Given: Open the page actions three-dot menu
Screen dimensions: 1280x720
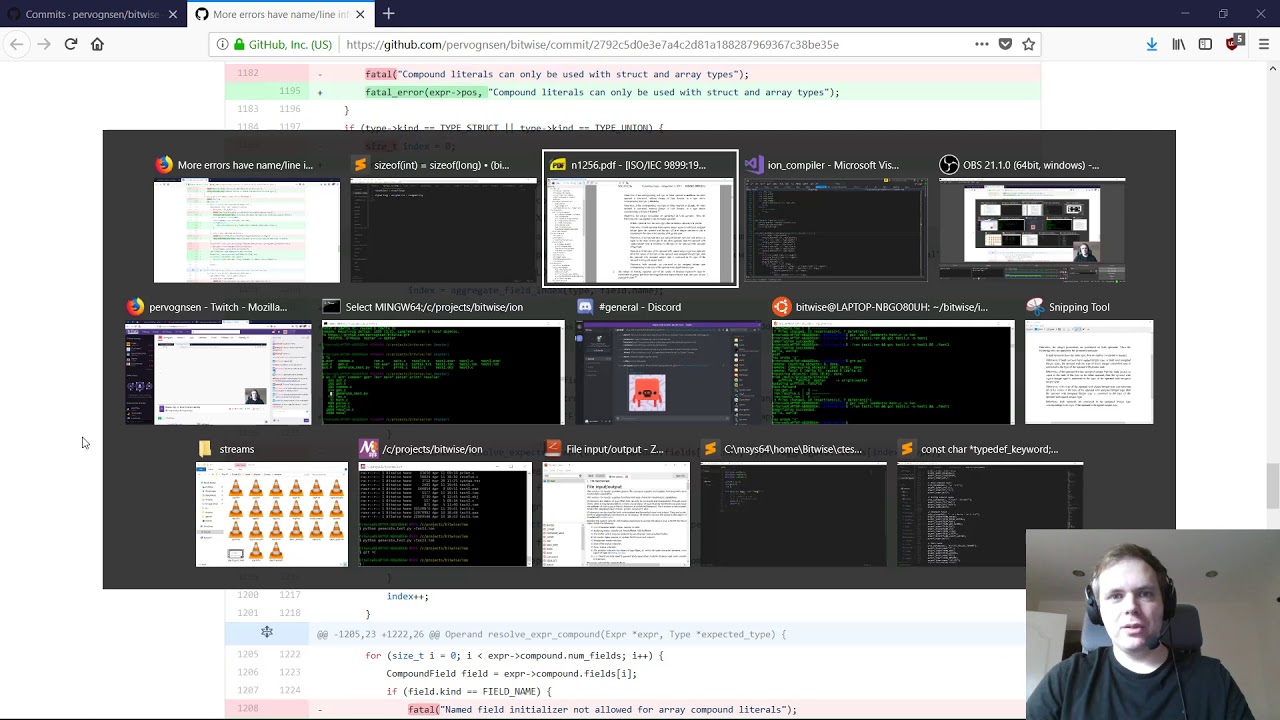Looking at the screenshot, I should (982, 44).
